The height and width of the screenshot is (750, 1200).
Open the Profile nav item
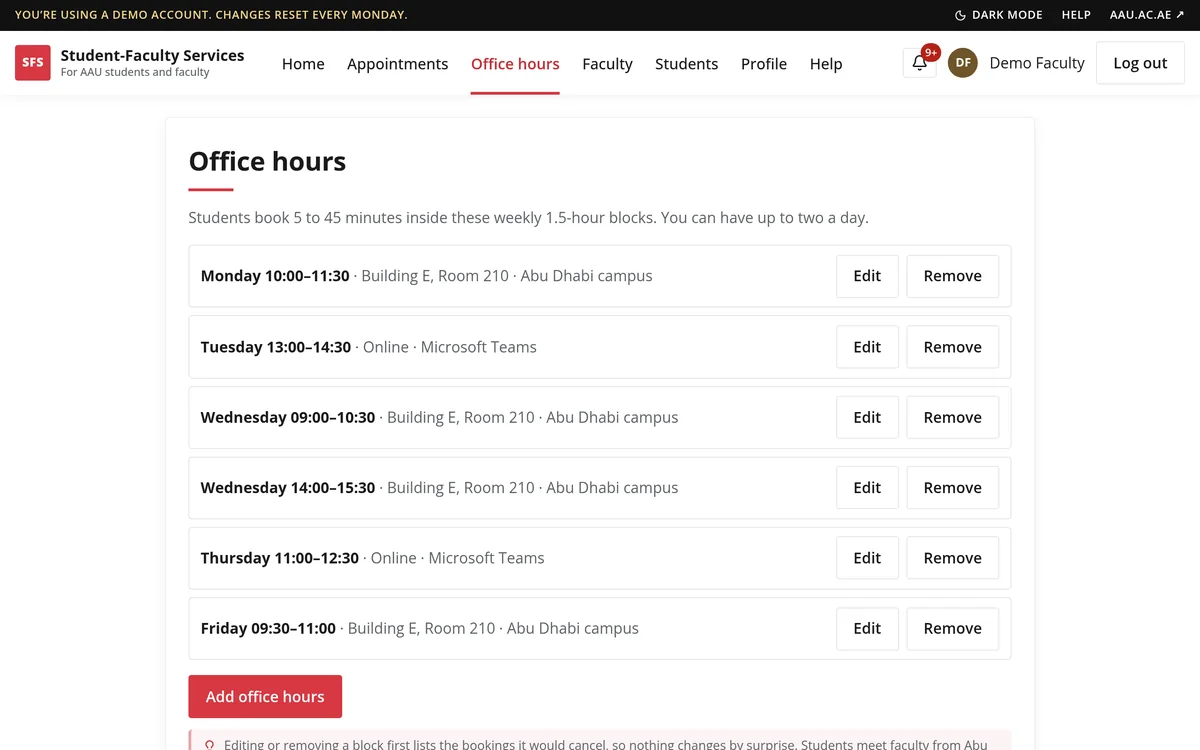coord(764,64)
